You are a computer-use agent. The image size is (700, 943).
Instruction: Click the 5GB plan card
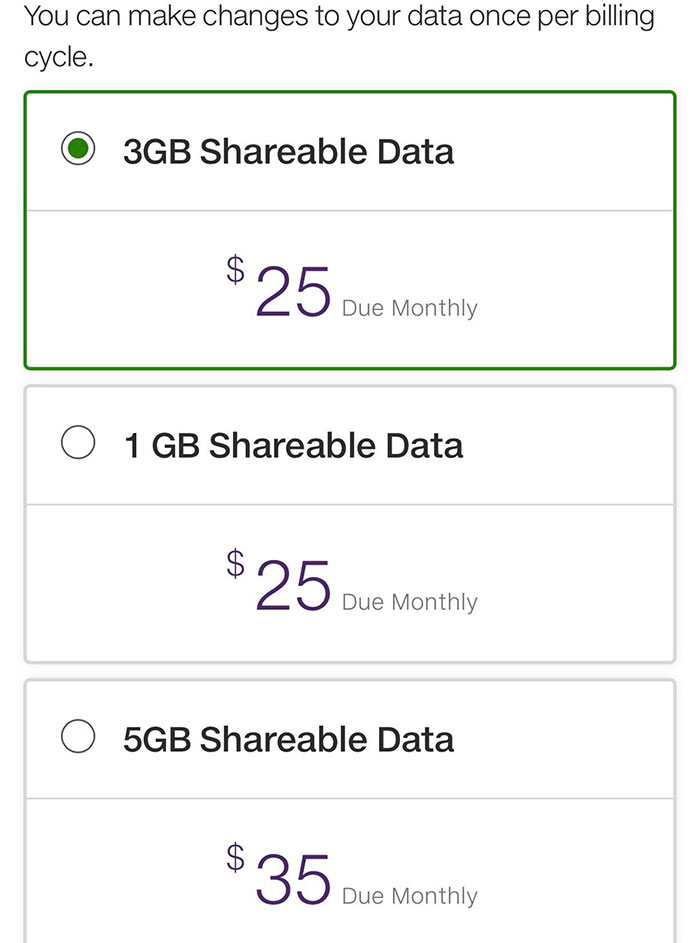click(x=348, y=810)
